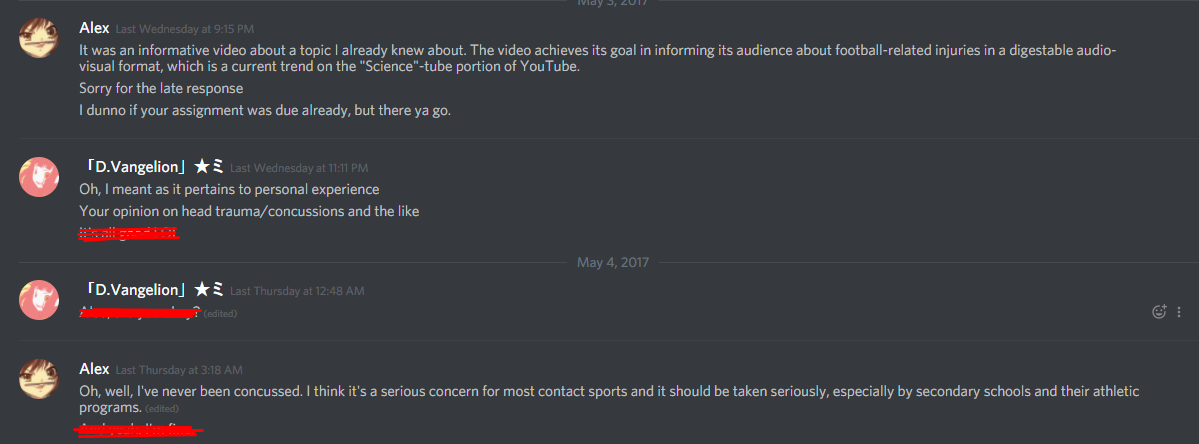Click the "Sorry for the late response" message
The image size is (1199, 444).
coord(161,88)
